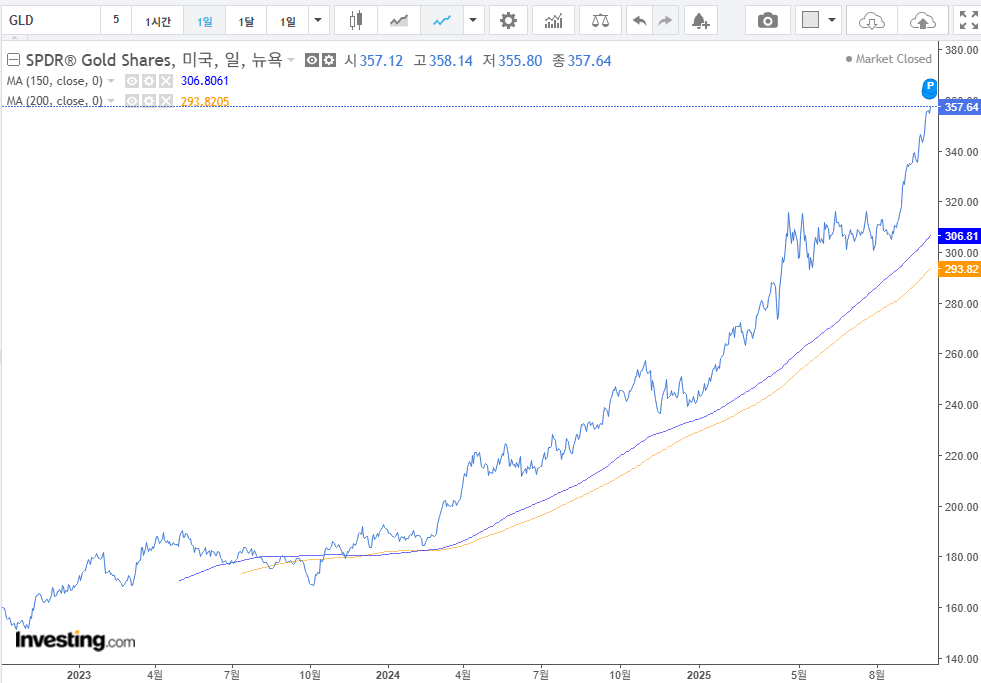Click the Market Closed status
Viewport: 981px width, 683px height.
(x=888, y=59)
